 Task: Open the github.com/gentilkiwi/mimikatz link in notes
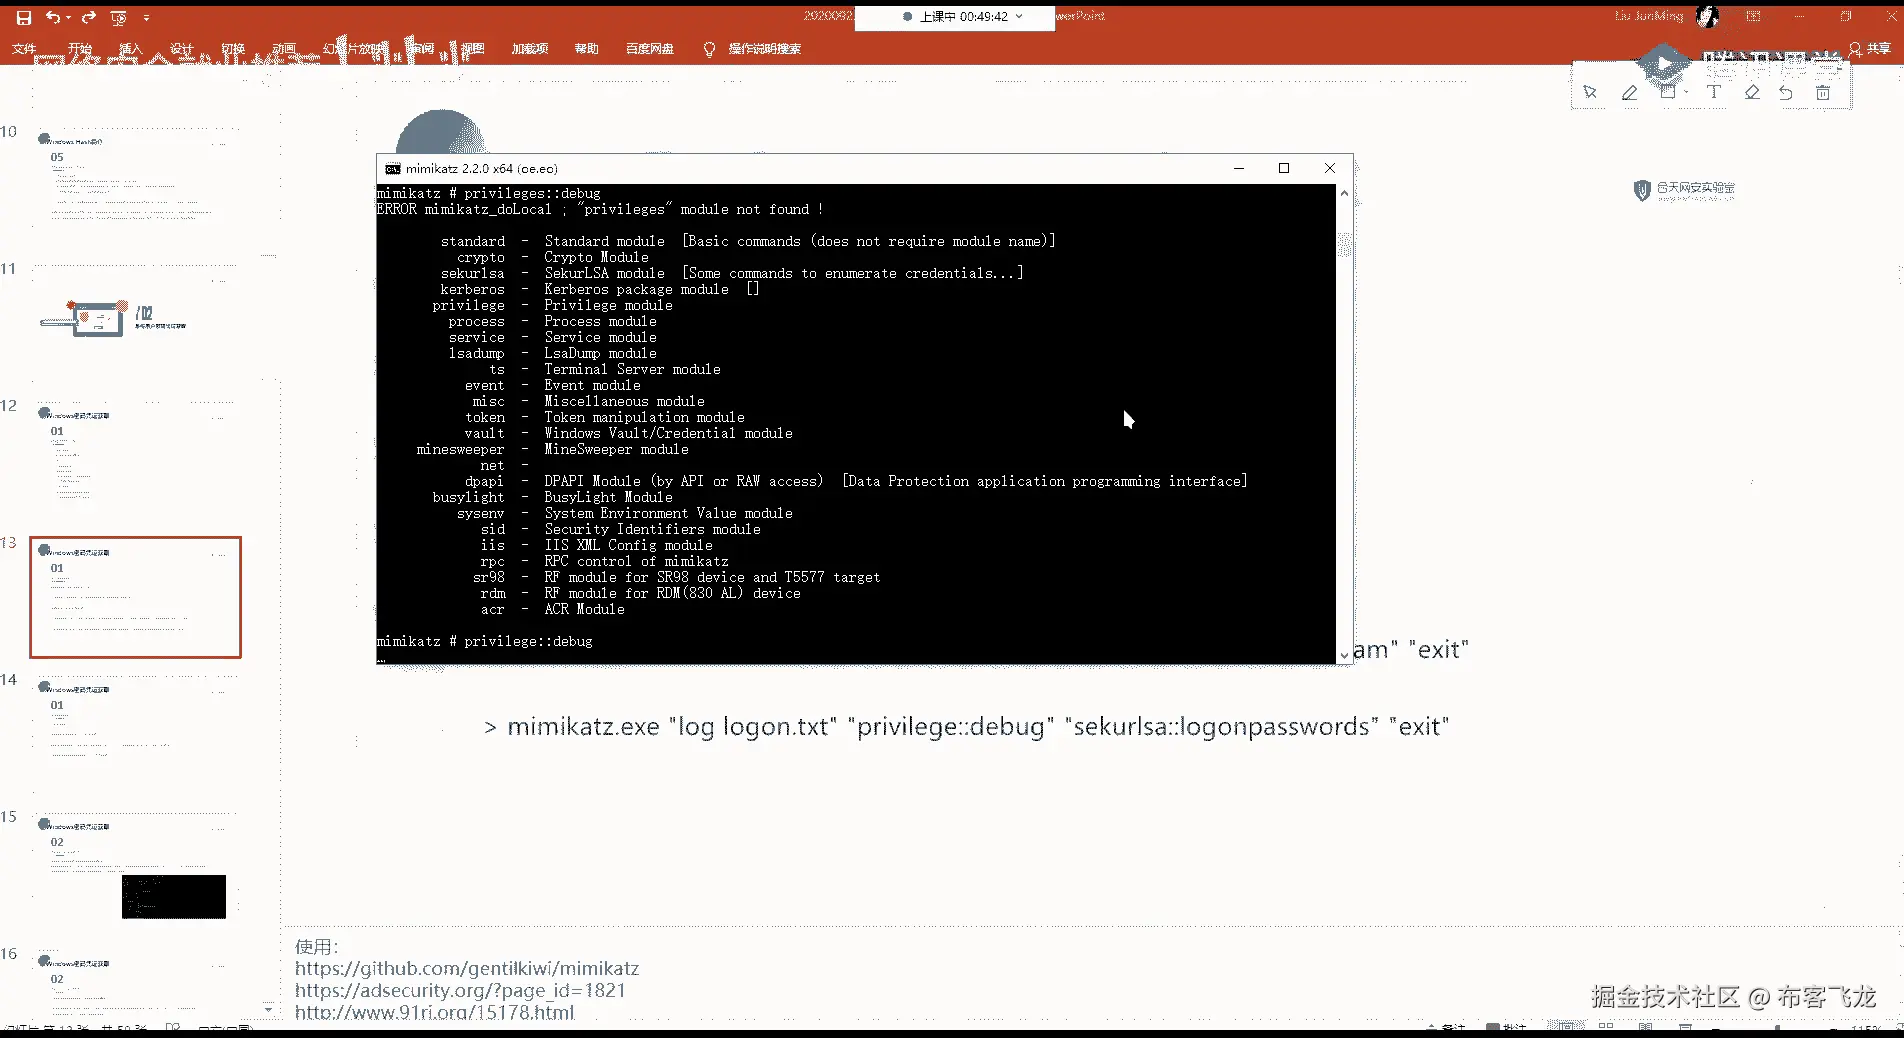tap(467, 968)
